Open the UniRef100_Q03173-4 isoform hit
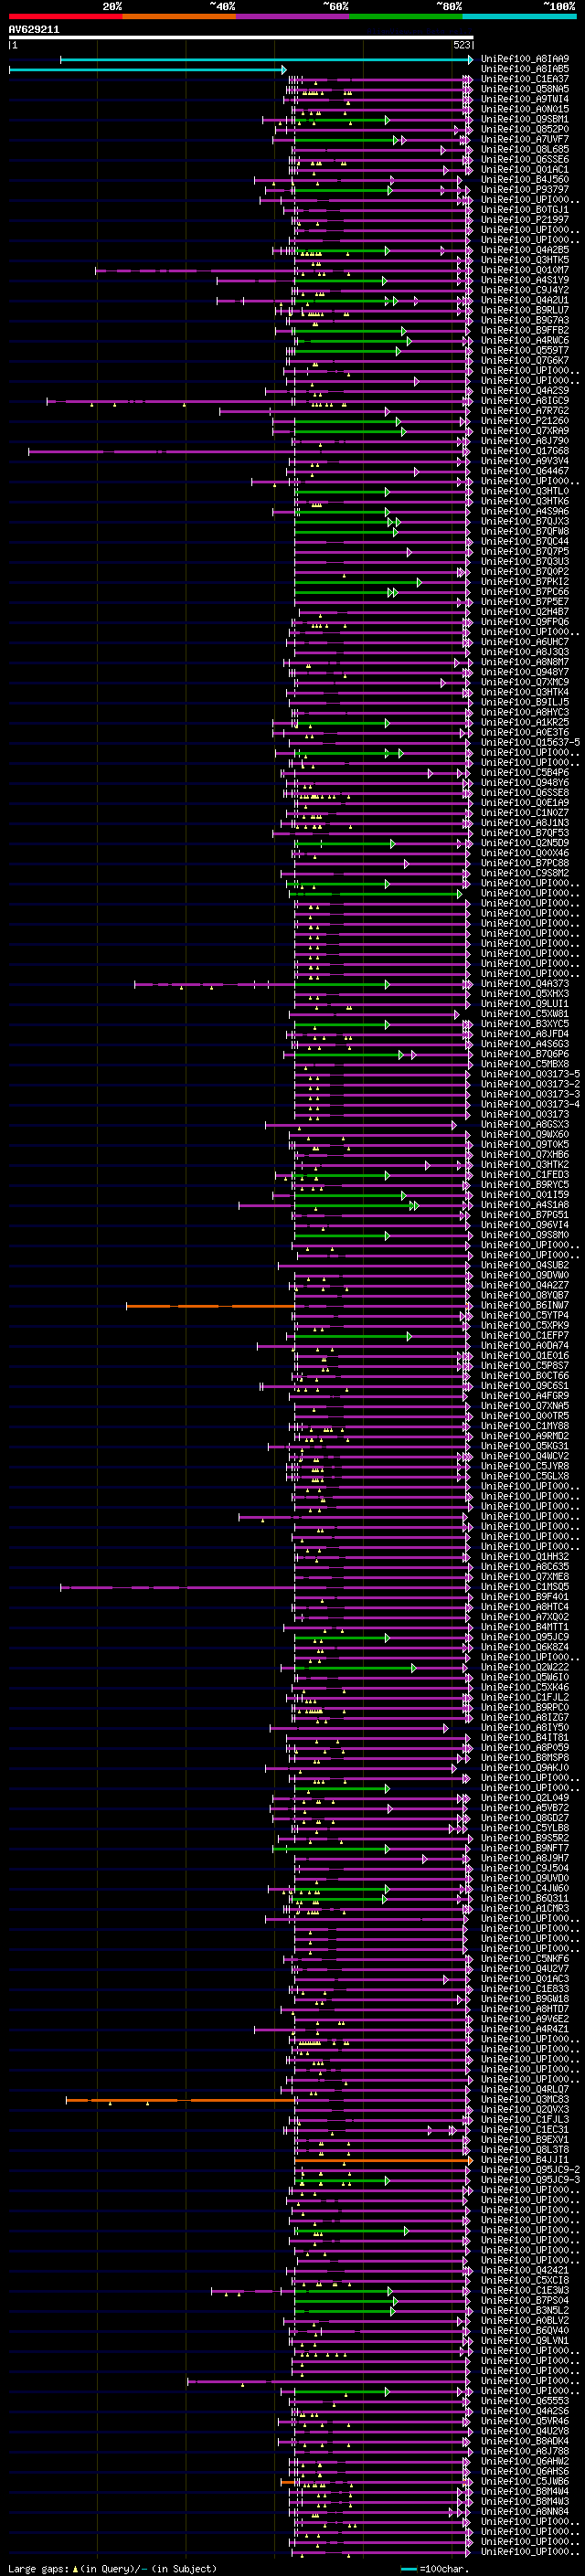Screen dimensions: 585x2576 pos(530,1104)
